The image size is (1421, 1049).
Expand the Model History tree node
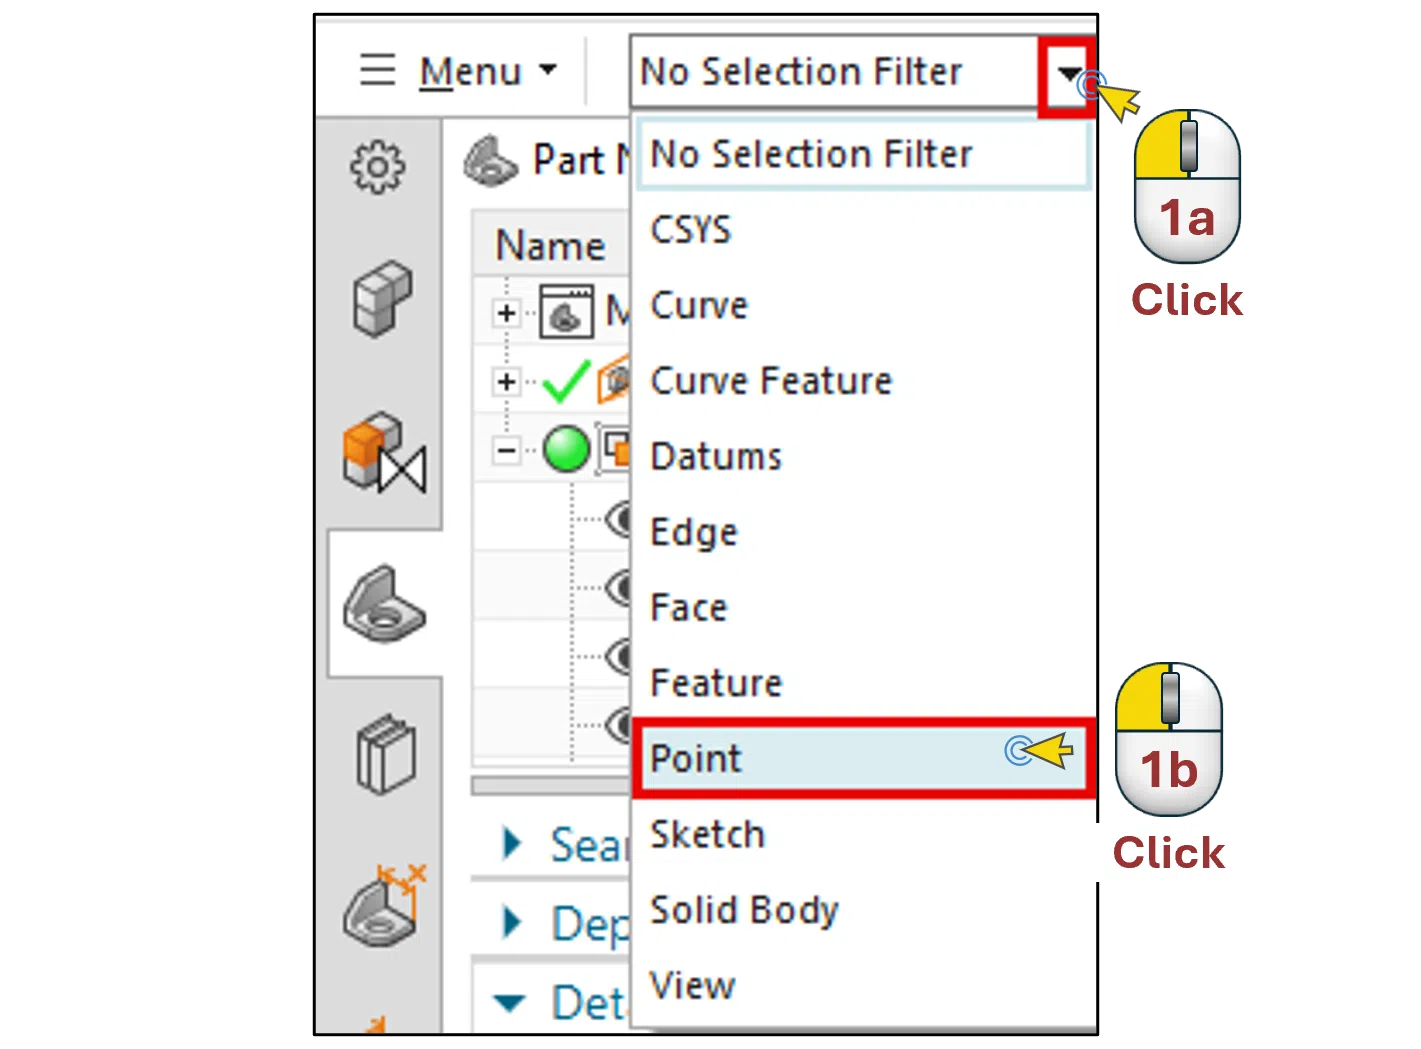506,312
